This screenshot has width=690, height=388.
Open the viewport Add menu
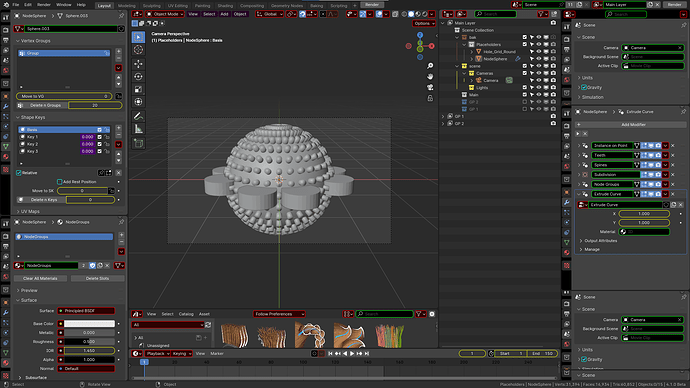click(224, 14)
